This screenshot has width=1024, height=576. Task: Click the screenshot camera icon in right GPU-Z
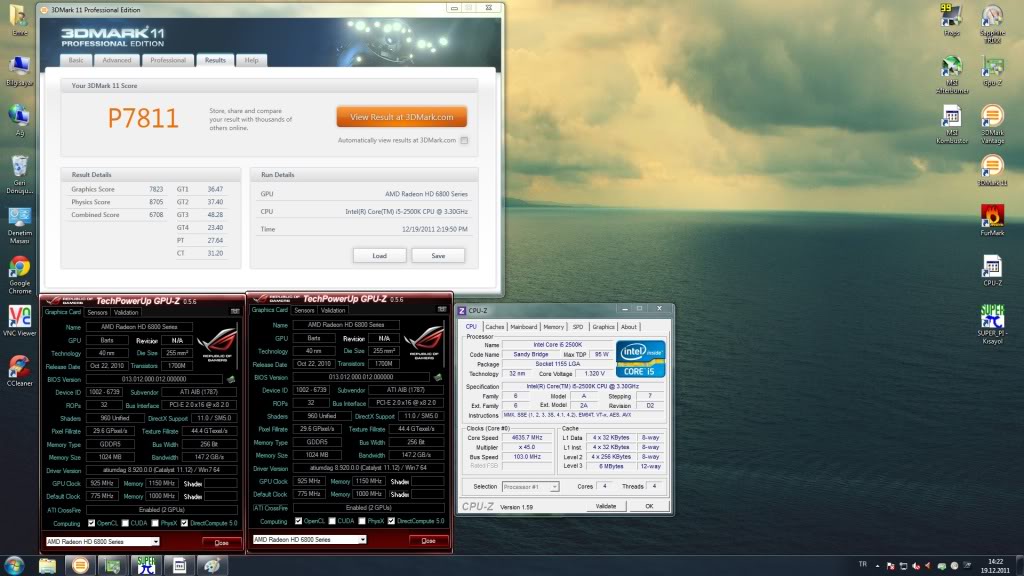441,310
